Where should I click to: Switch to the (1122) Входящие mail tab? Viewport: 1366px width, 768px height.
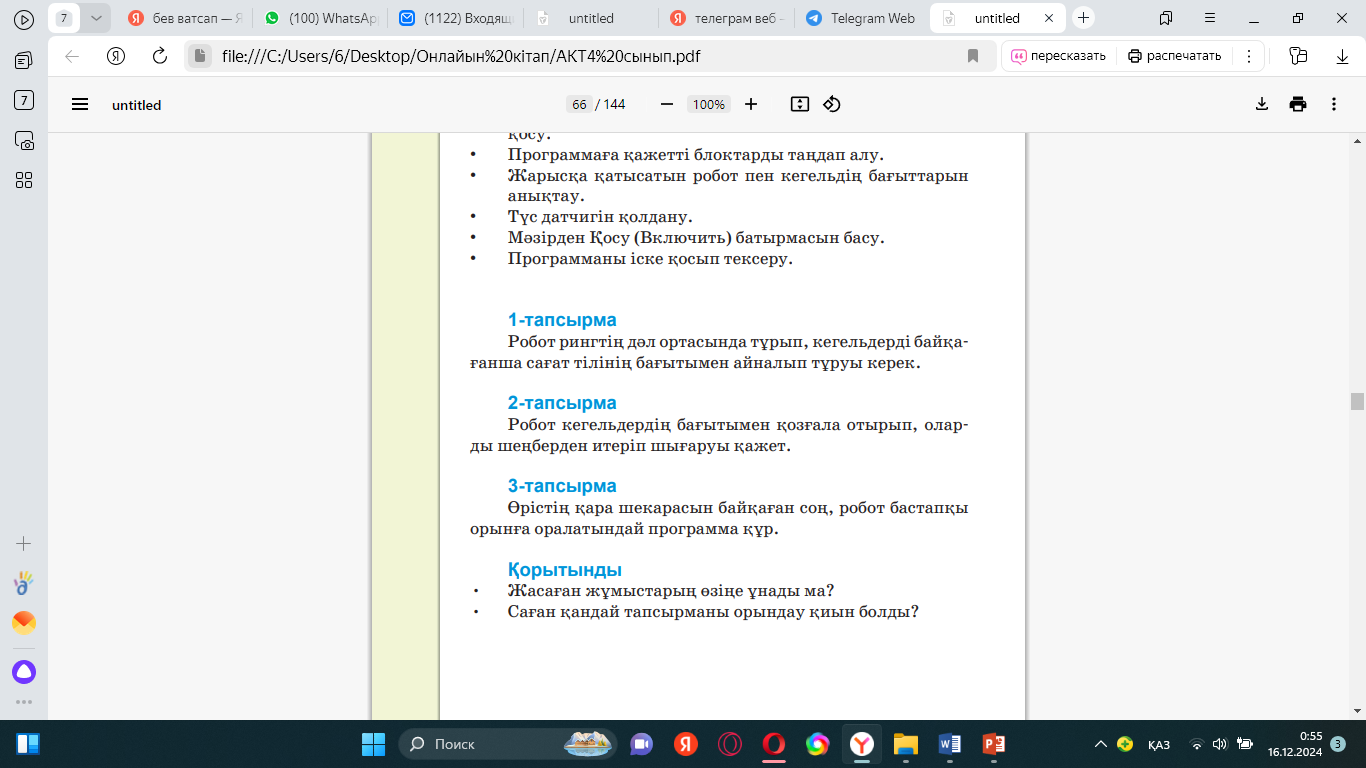coord(457,18)
